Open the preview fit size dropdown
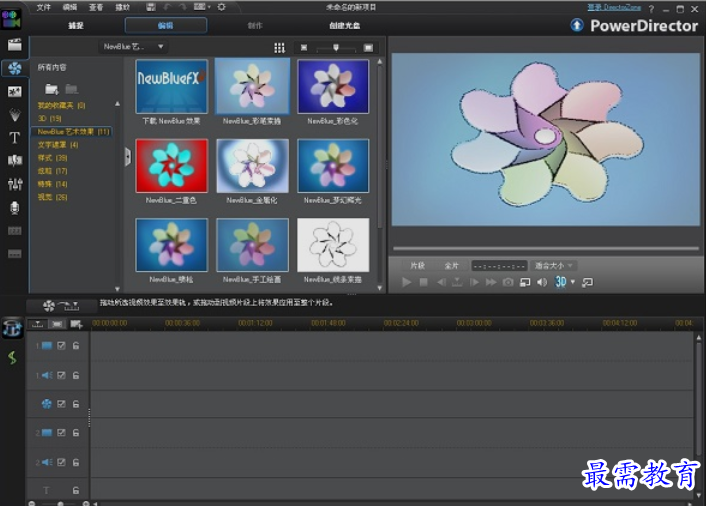Image resolution: width=706 pixels, height=506 pixels. point(553,266)
